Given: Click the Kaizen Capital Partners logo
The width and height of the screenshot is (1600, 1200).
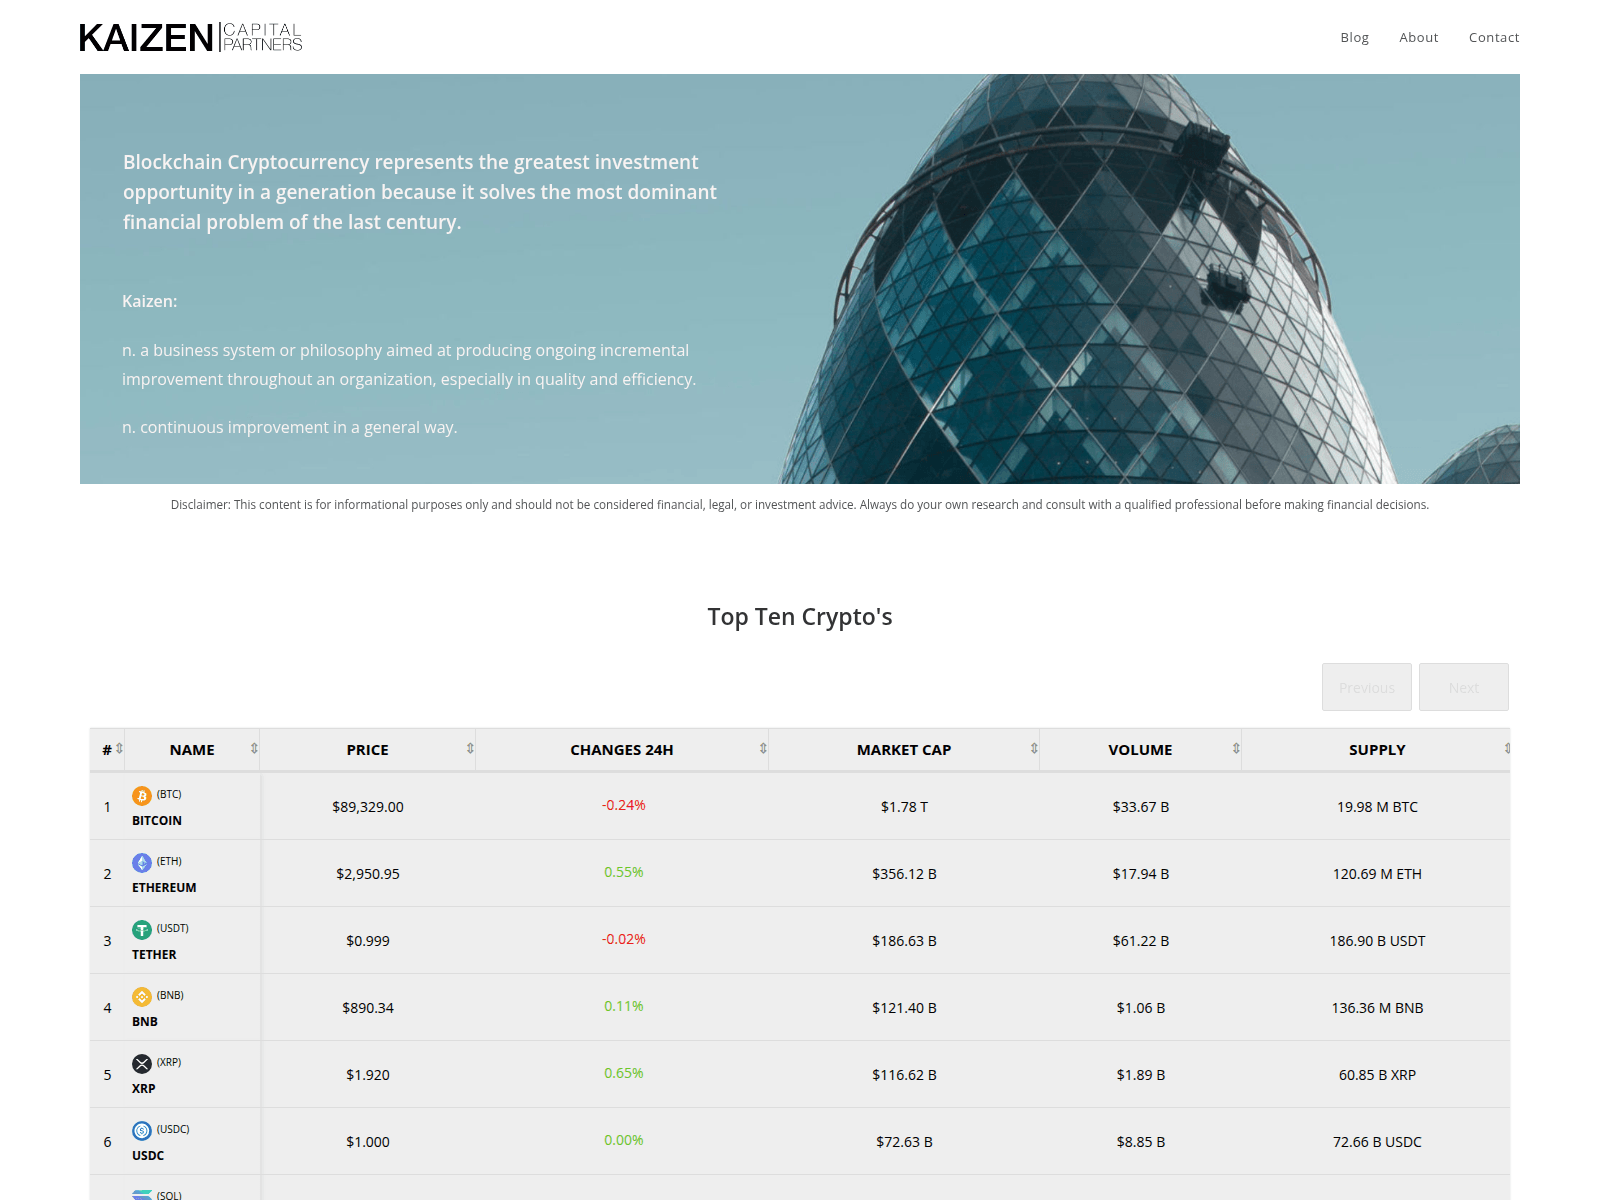Looking at the screenshot, I should click(x=191, y=37).
